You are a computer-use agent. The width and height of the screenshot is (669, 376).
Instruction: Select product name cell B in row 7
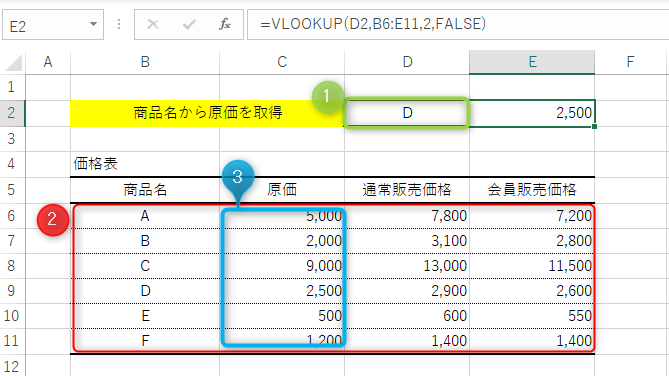145,241
